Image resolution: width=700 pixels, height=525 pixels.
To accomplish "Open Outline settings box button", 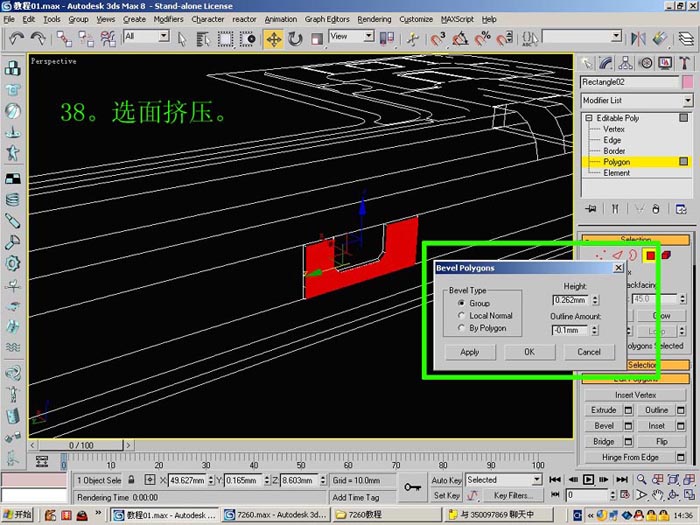I will 681,410.
